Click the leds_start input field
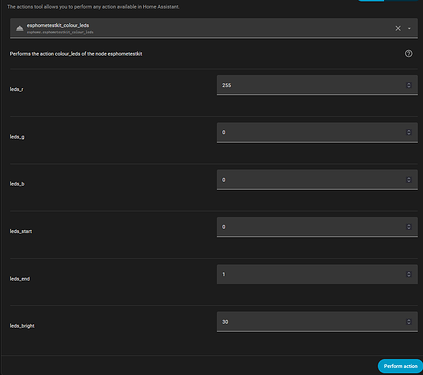 coord(317,227)
